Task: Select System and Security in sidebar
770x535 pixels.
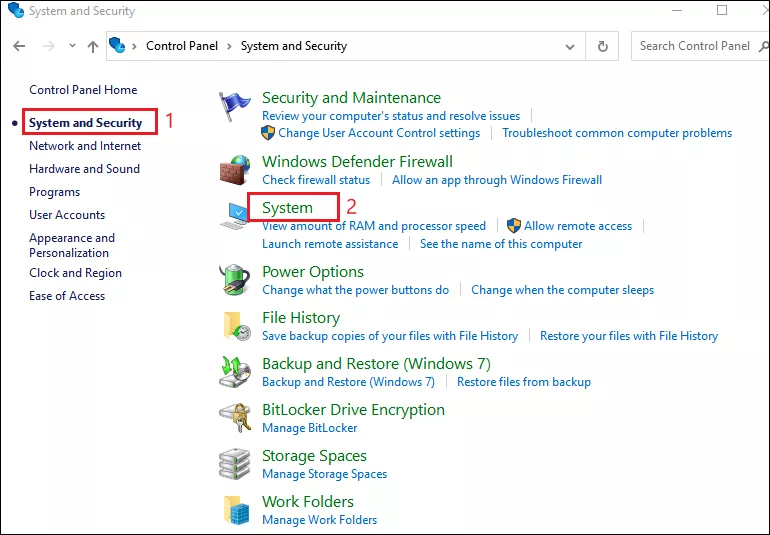Action: click(85, 123)
